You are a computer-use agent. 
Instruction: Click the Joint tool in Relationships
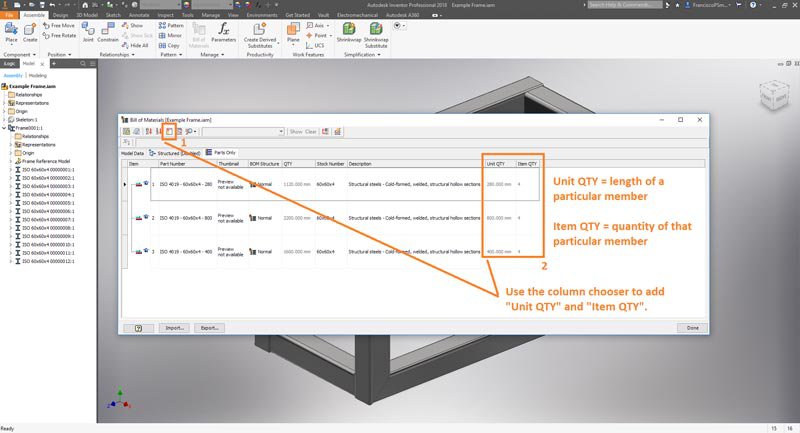click(x=88, y=33)
